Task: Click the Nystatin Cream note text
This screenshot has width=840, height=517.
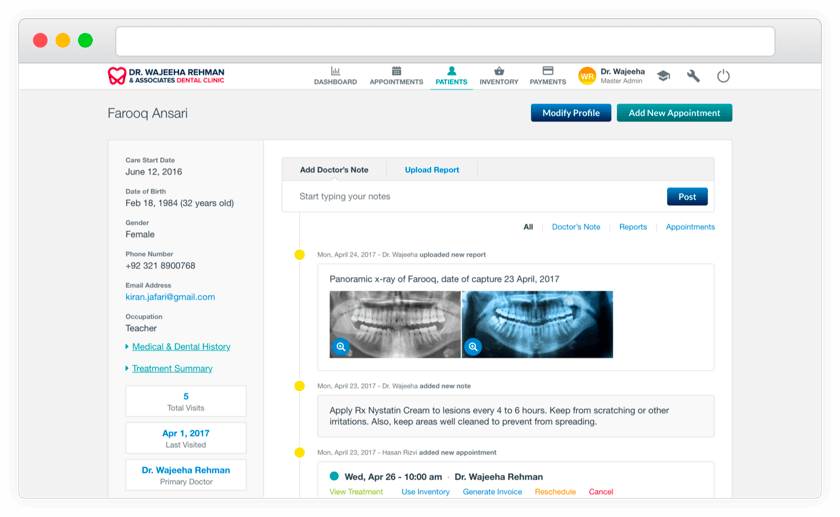Action: [499, 416]
